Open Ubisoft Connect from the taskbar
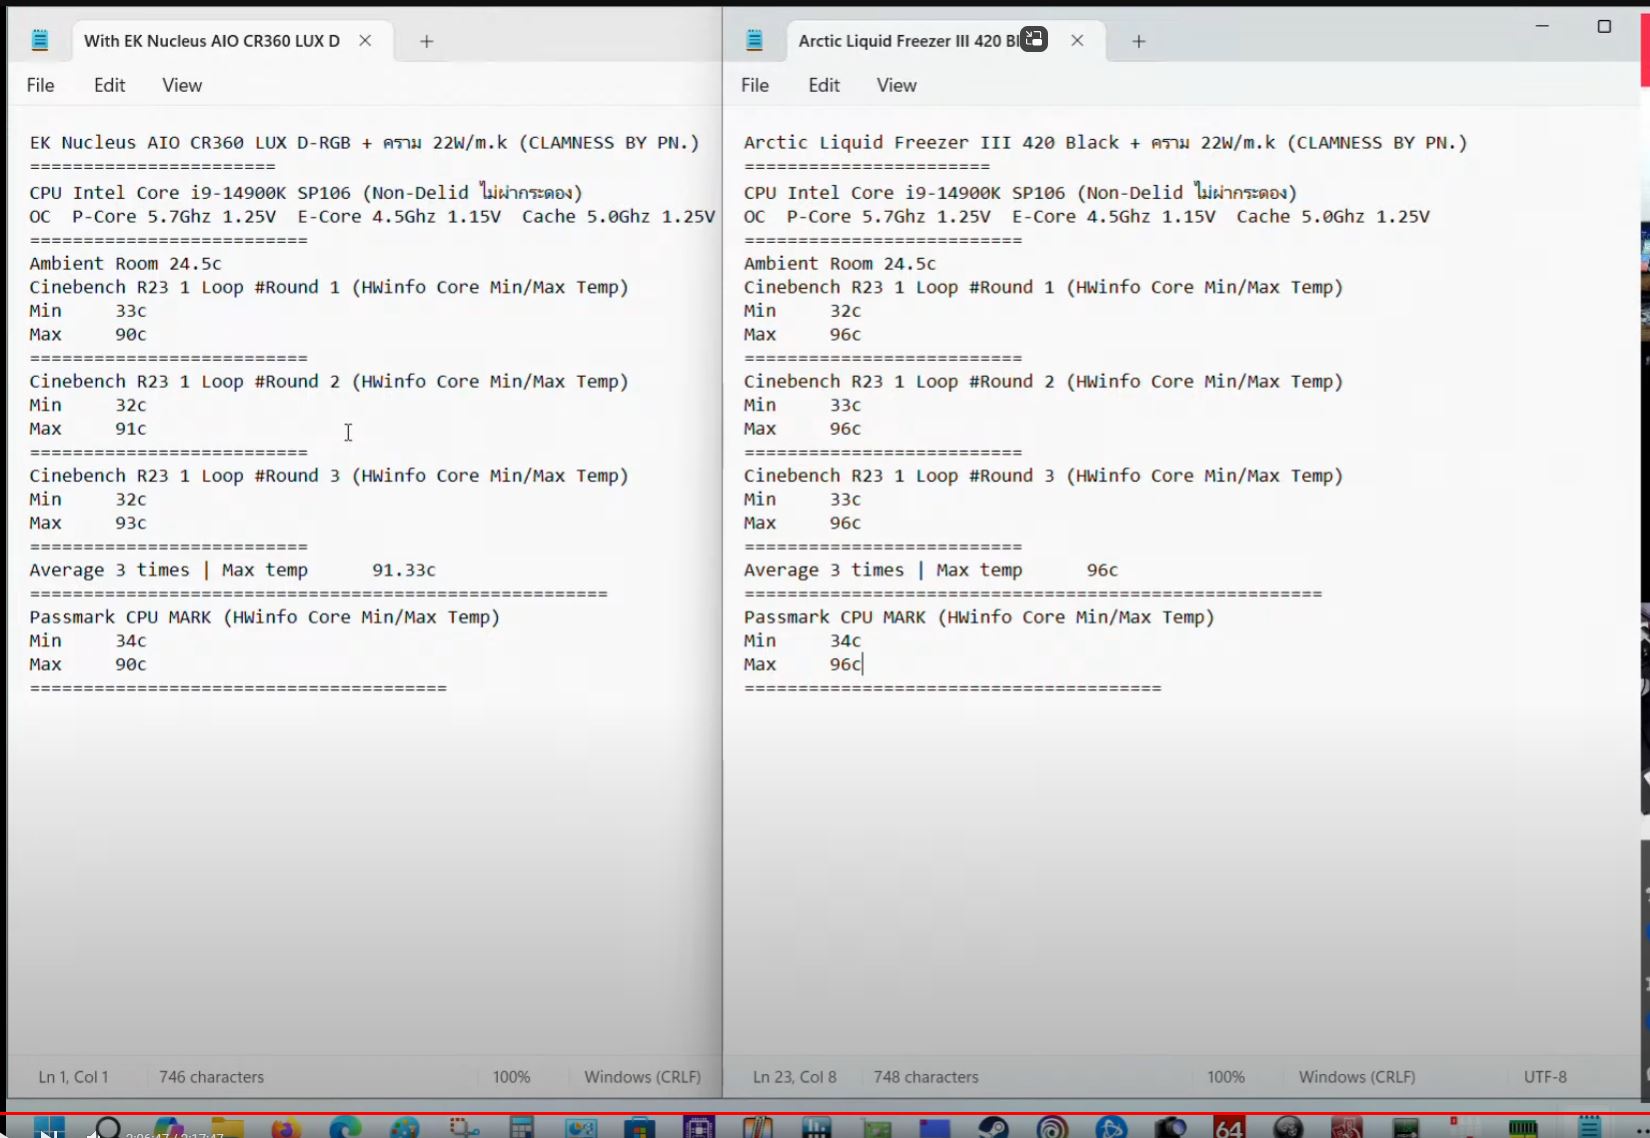The height and width of the screenshot is (1138, 1650). pos(1052,1129)
